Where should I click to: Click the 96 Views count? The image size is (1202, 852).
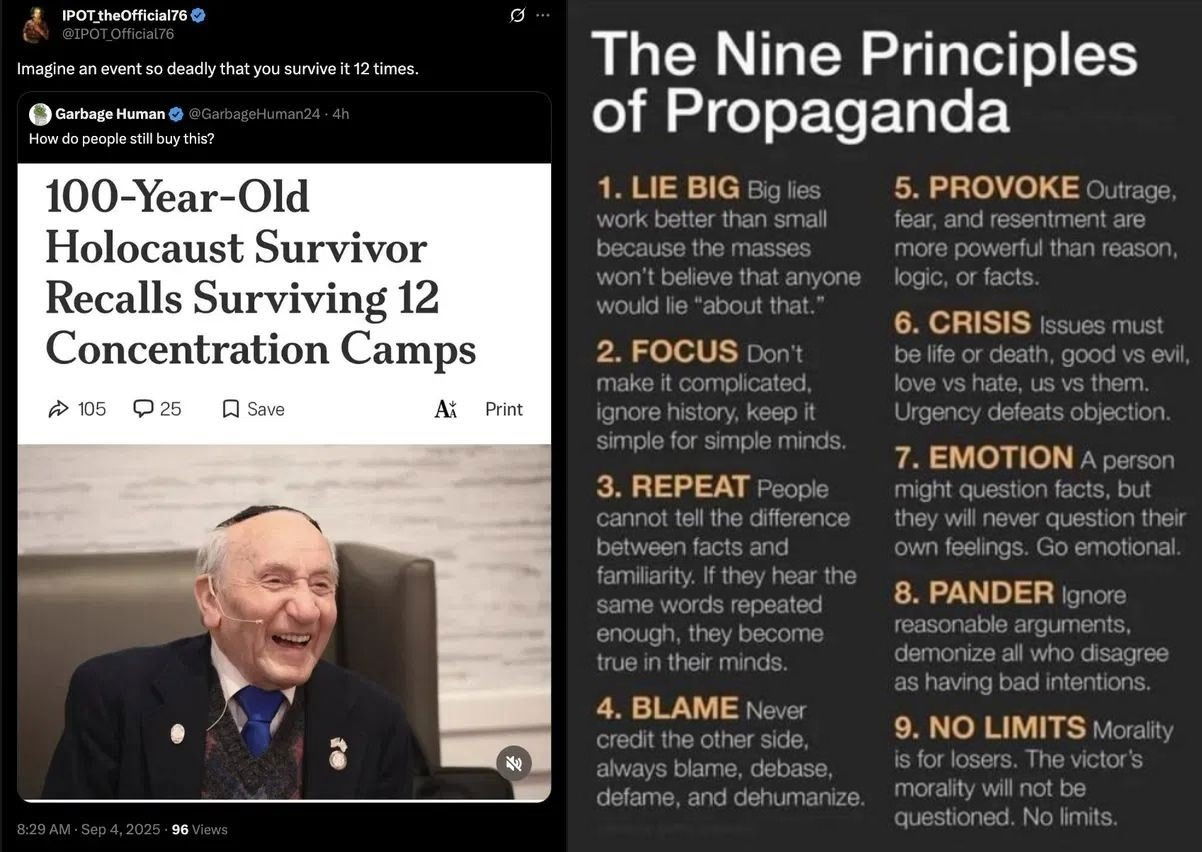[x=200, y=829]
